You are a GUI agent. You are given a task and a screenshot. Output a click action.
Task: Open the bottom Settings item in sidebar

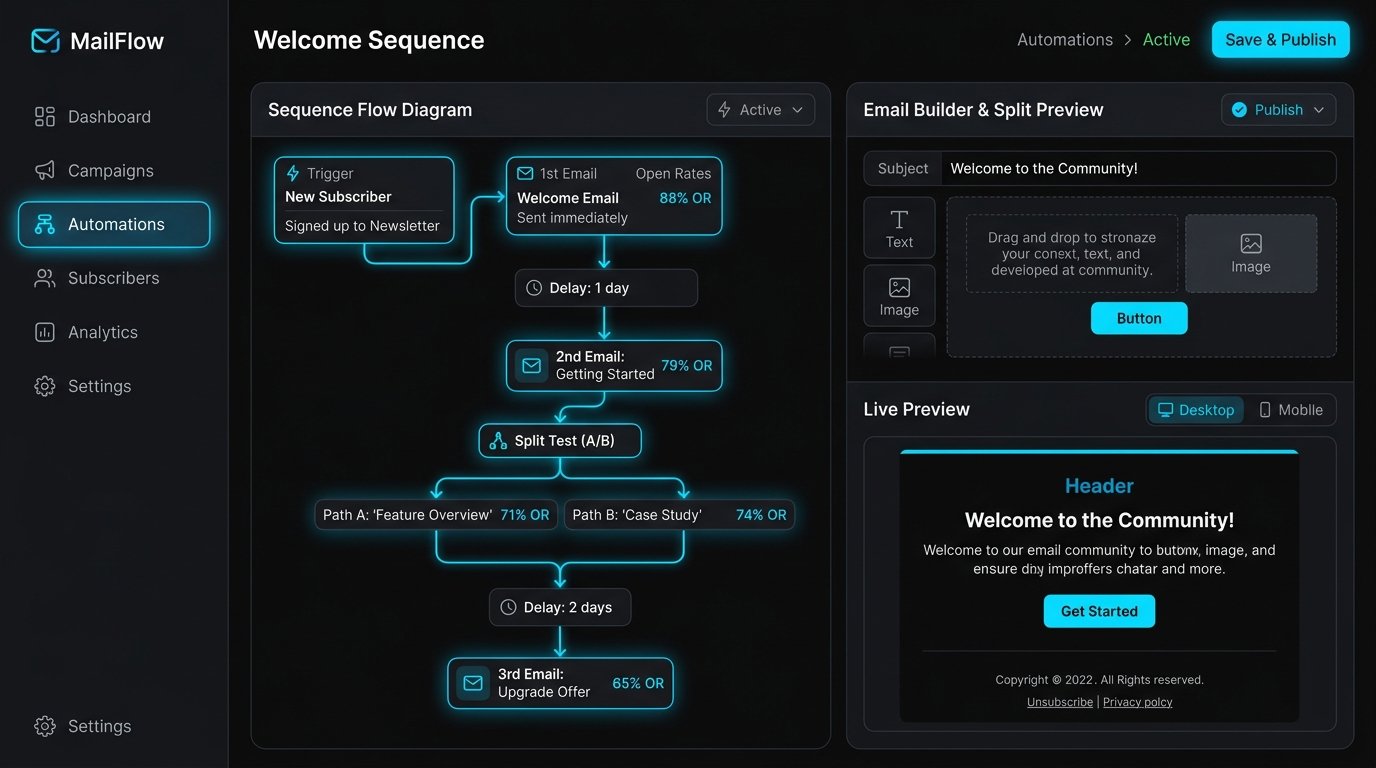[84, 726]
